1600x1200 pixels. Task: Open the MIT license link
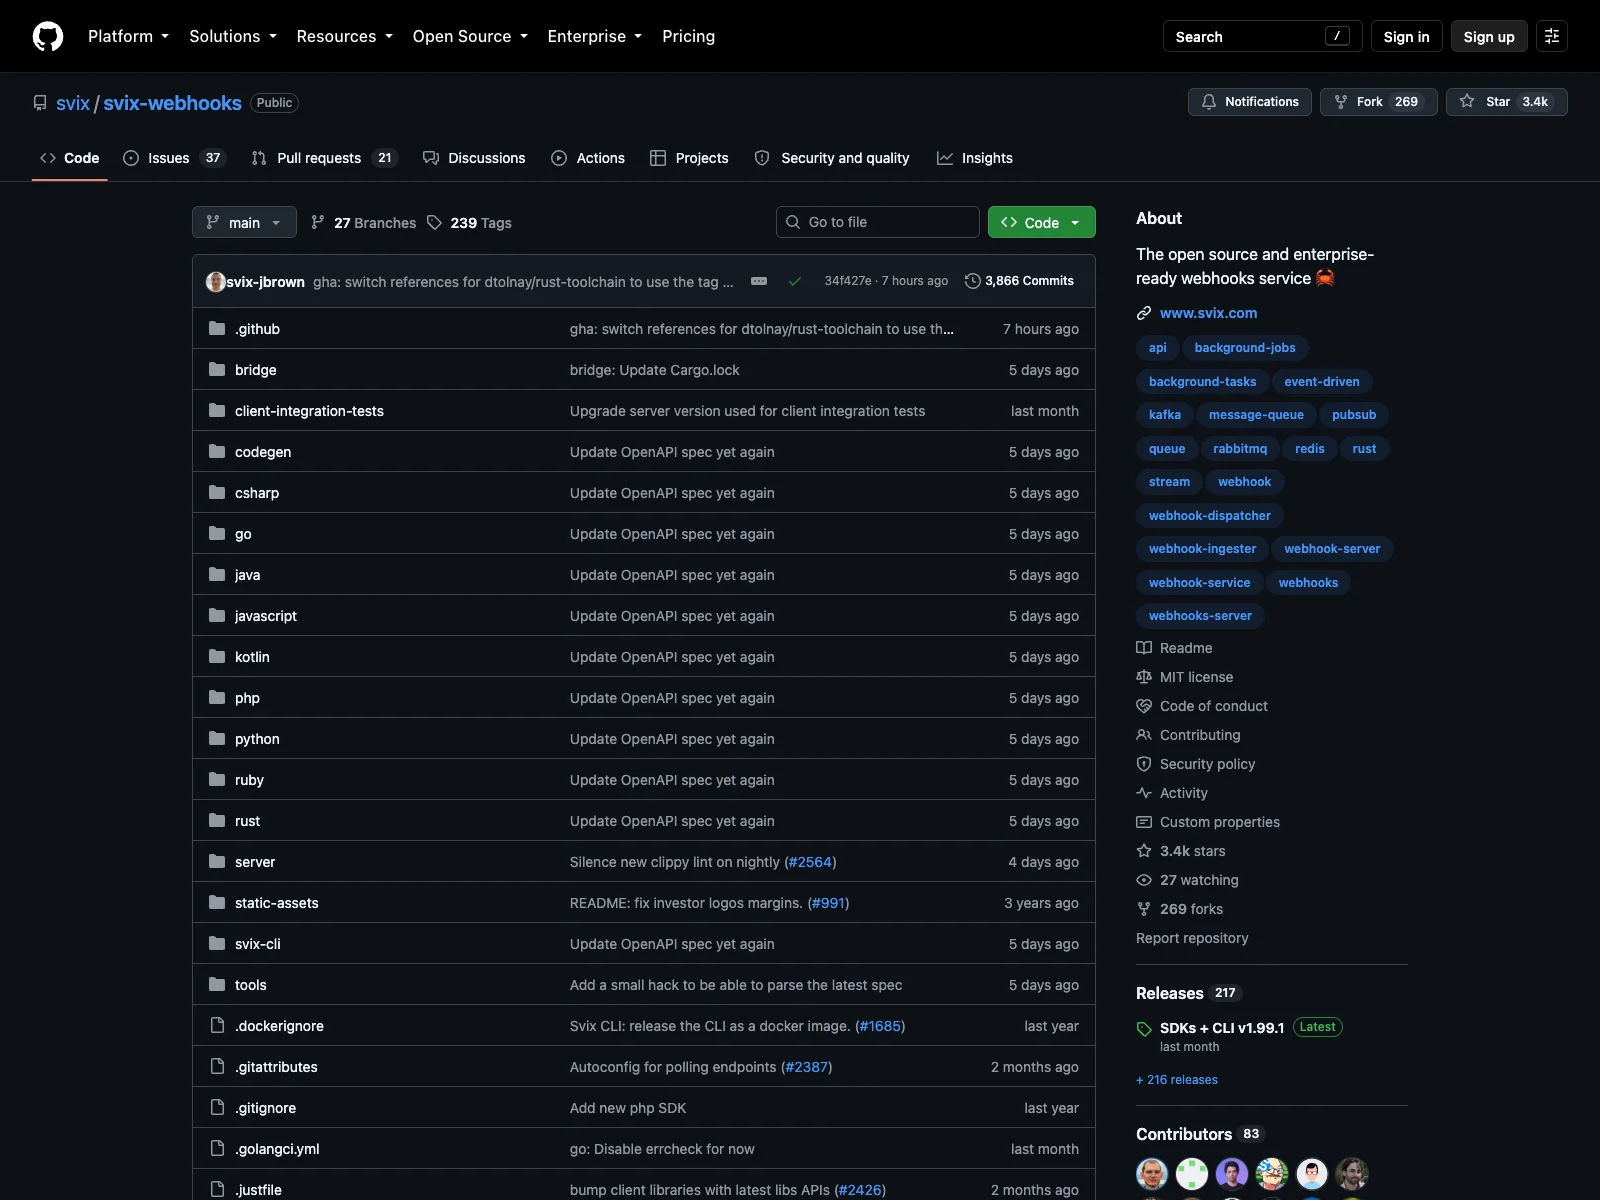click(1185, 677)
